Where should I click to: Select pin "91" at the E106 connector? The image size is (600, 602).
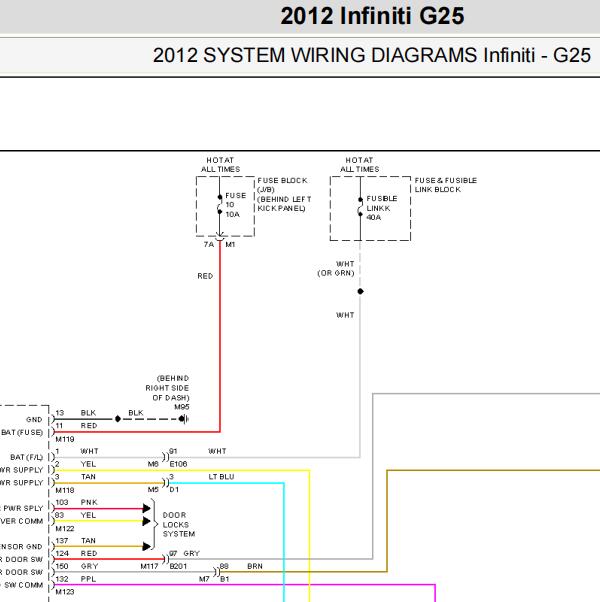click(x=173, y=451)
